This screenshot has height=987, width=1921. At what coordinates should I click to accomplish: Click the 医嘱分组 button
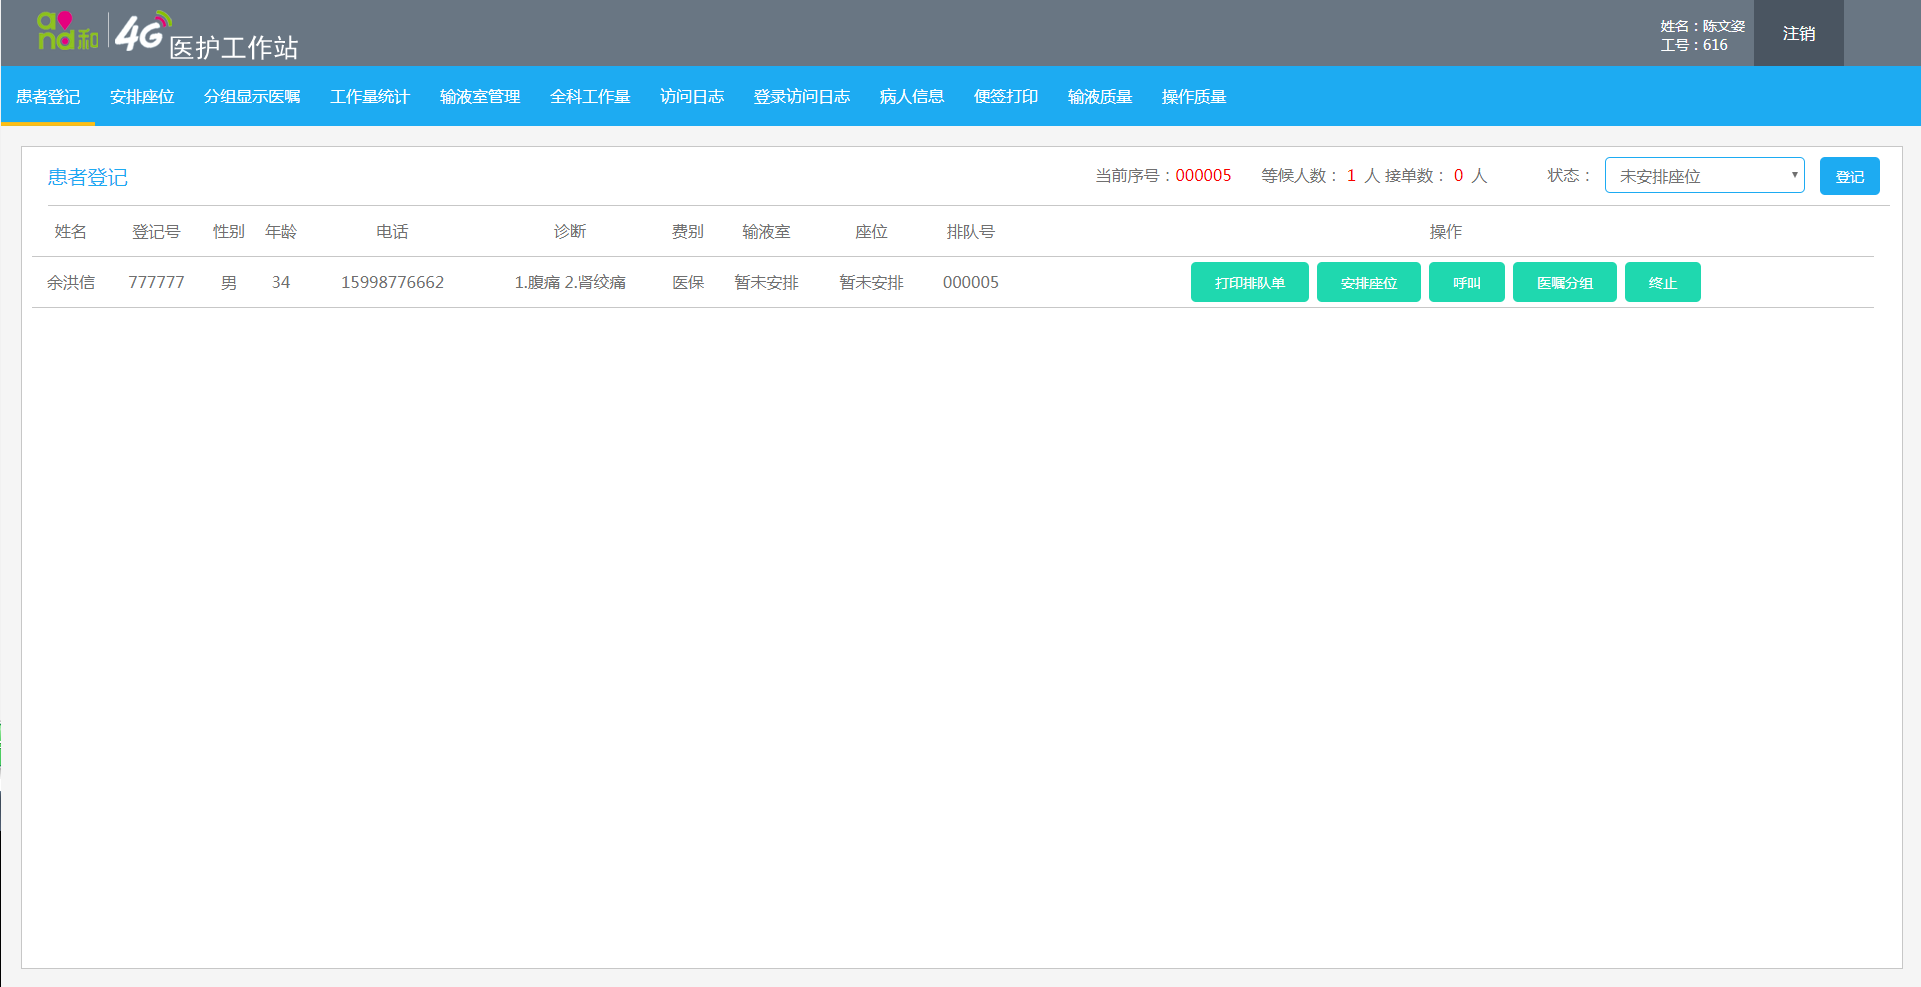[1565, 283]
